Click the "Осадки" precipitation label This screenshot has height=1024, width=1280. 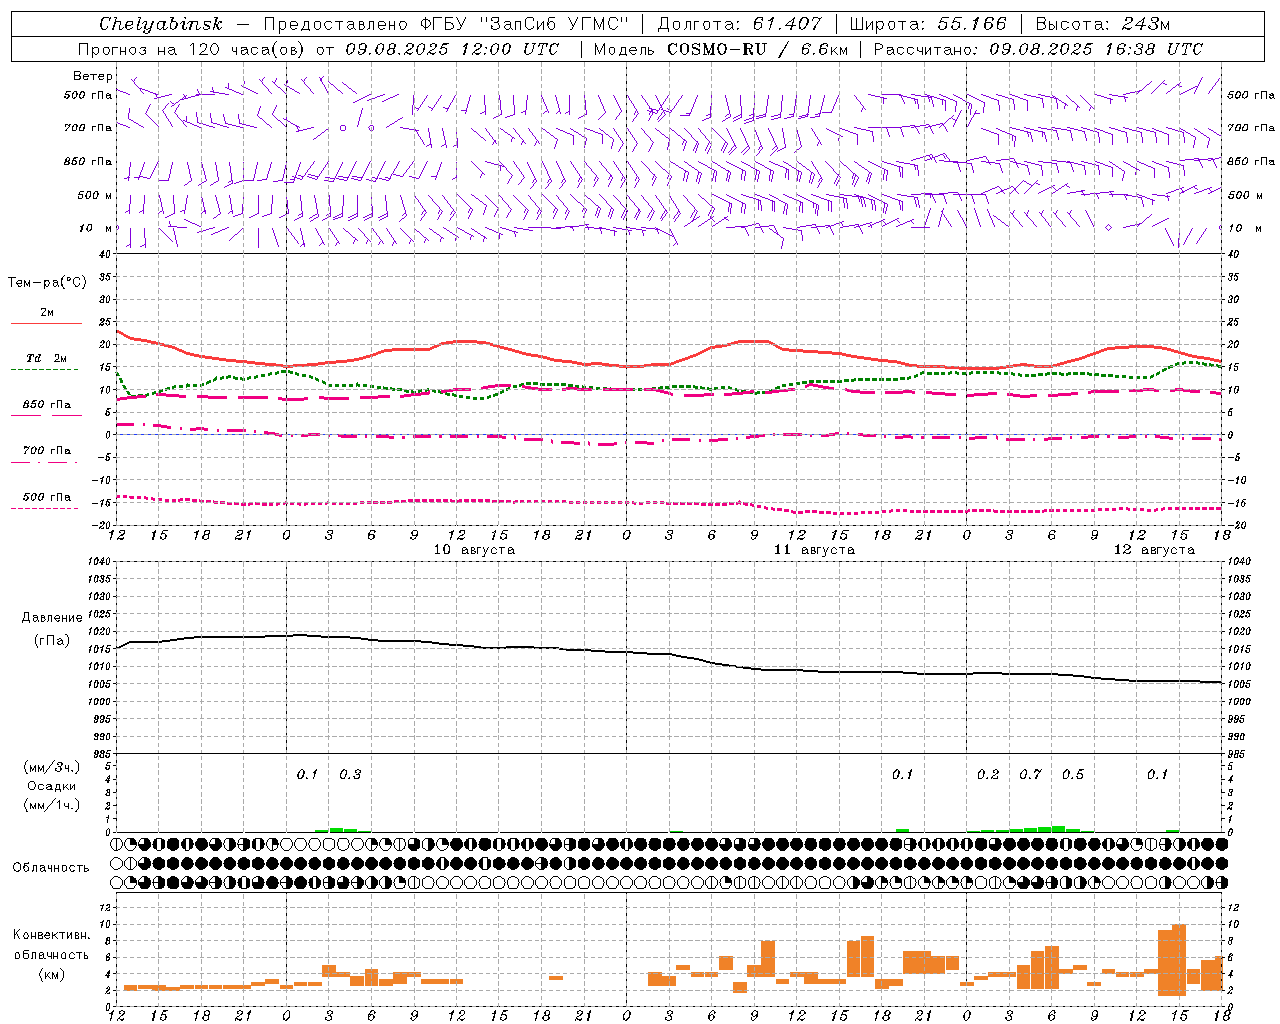tap(52, 786)
